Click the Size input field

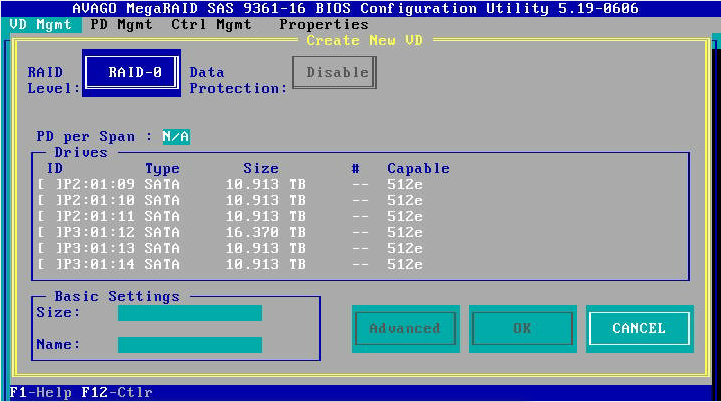tap(190, 313)
